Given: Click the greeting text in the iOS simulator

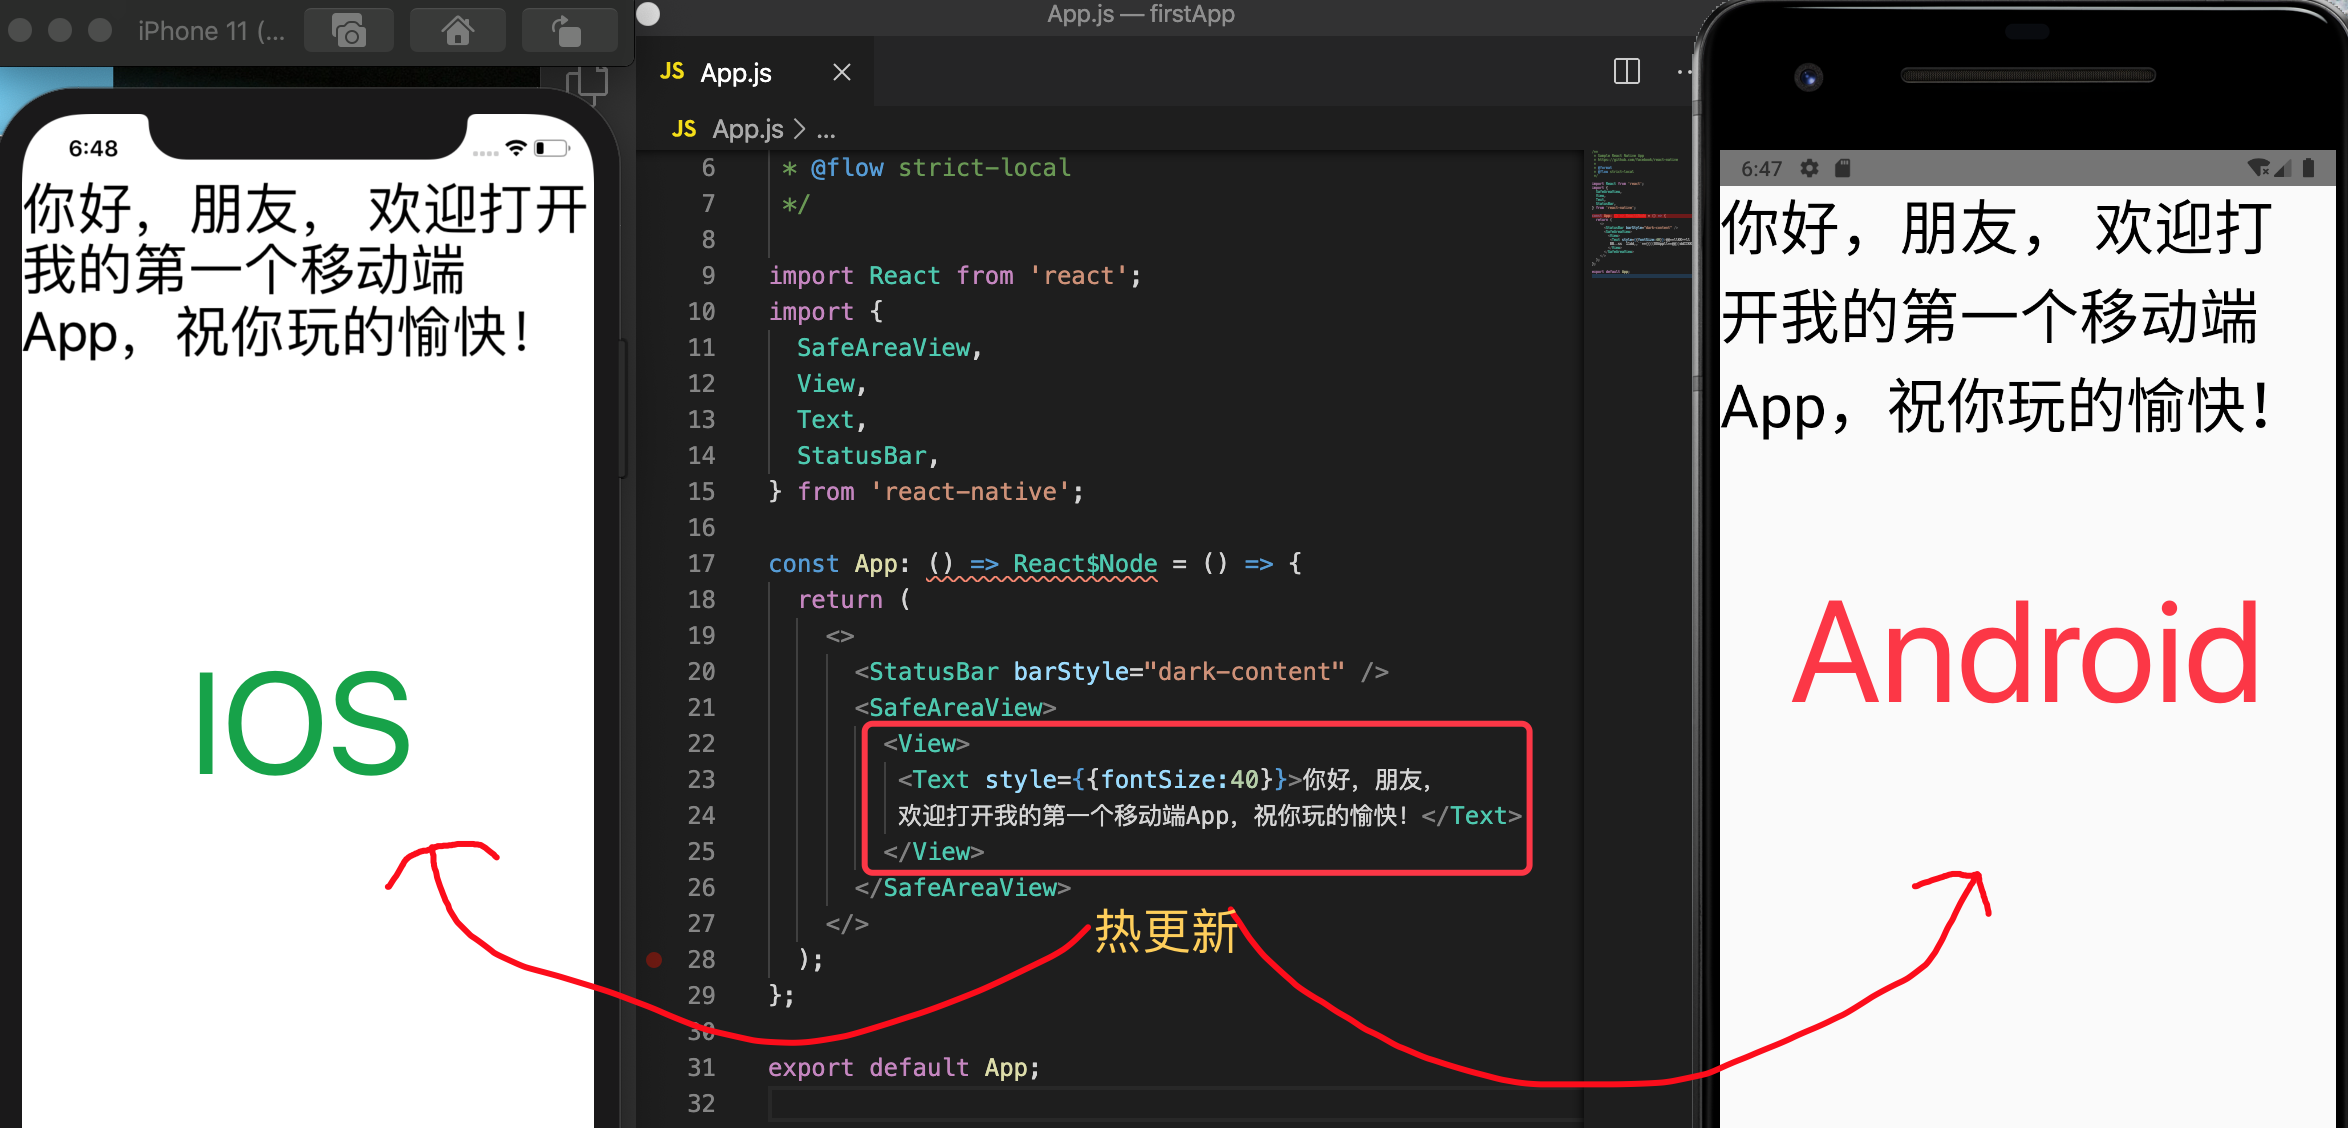Looking at the screenshot, I should point(305,271).
